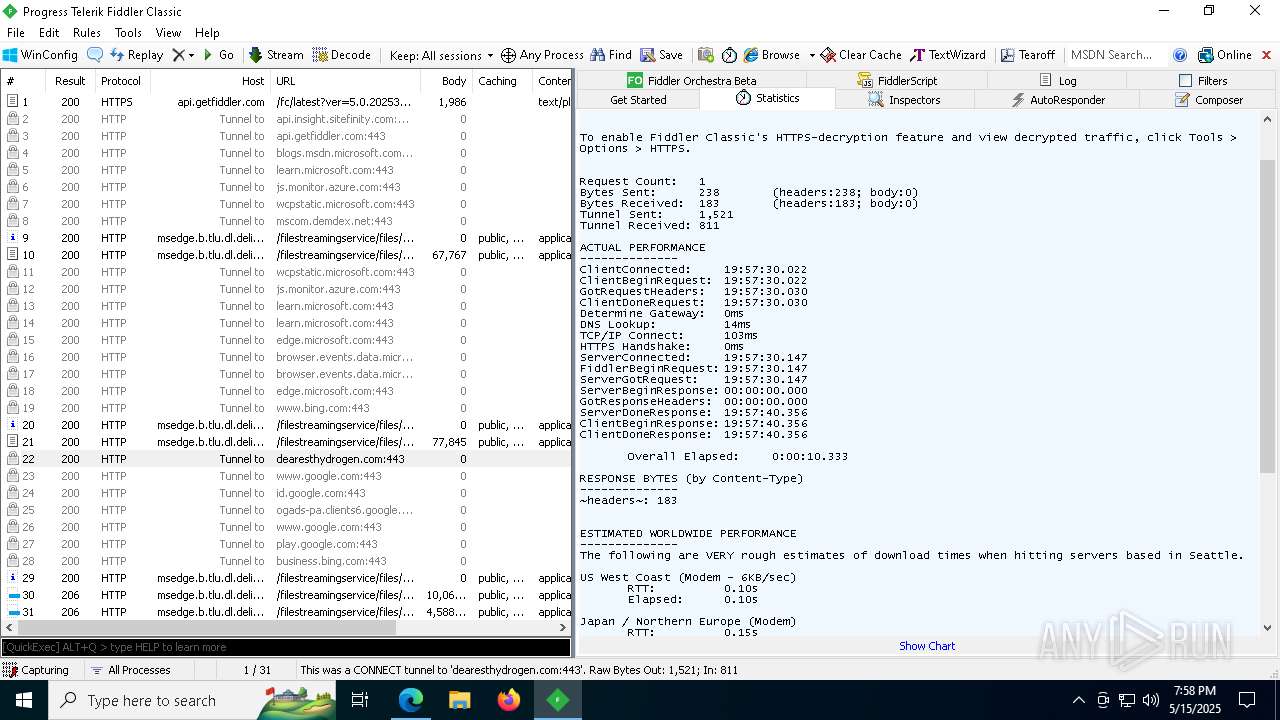Toggle Stream mode
This screenshot has height=720, width=1280.
pyautogui.click(x=276, y=55)
